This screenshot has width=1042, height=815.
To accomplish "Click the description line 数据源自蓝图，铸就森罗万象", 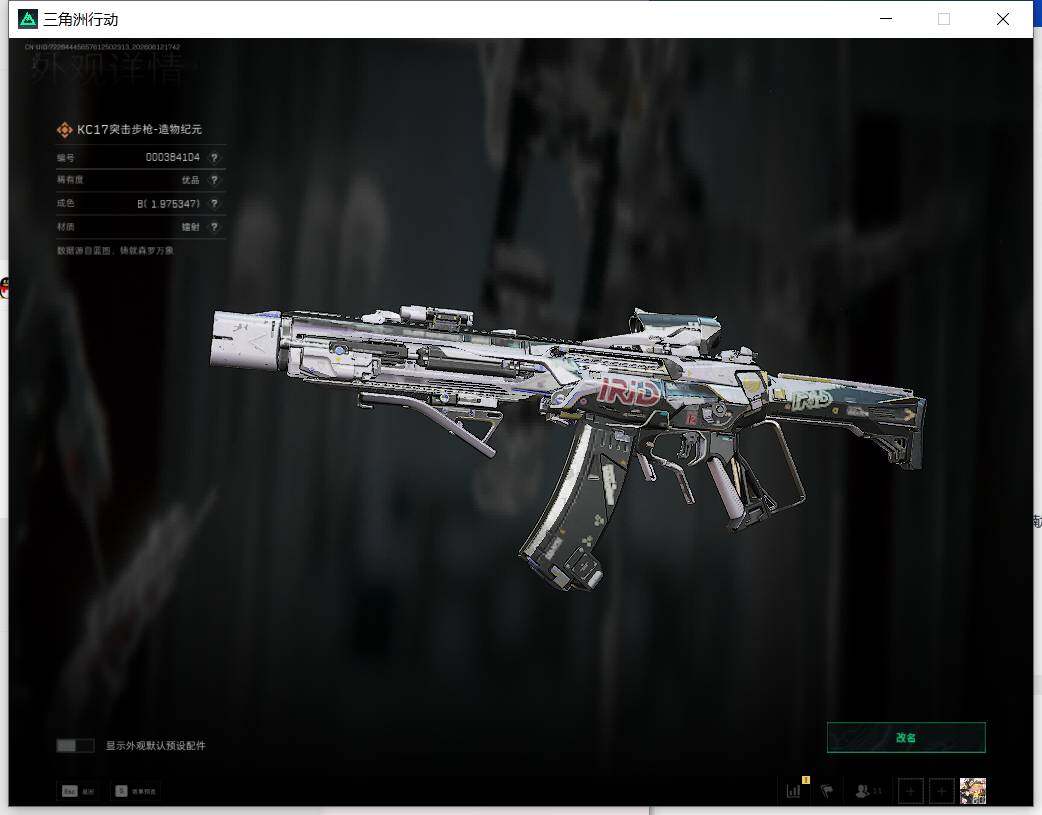I will [115, 251].
